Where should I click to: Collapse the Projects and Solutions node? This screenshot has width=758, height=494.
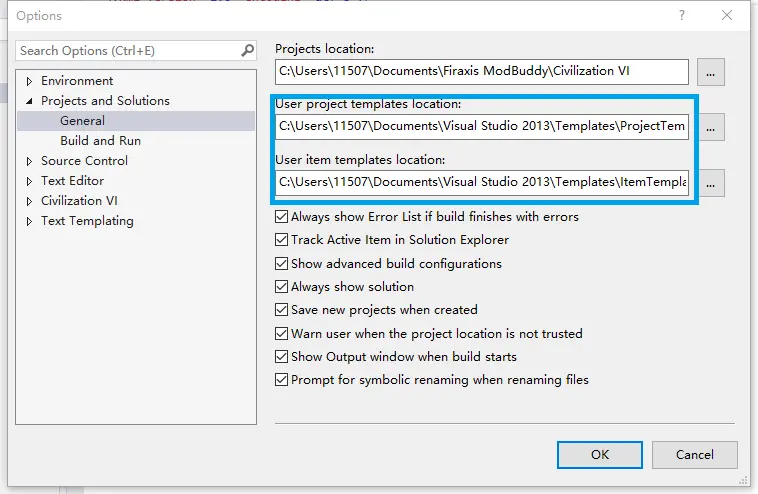(29, 101)
